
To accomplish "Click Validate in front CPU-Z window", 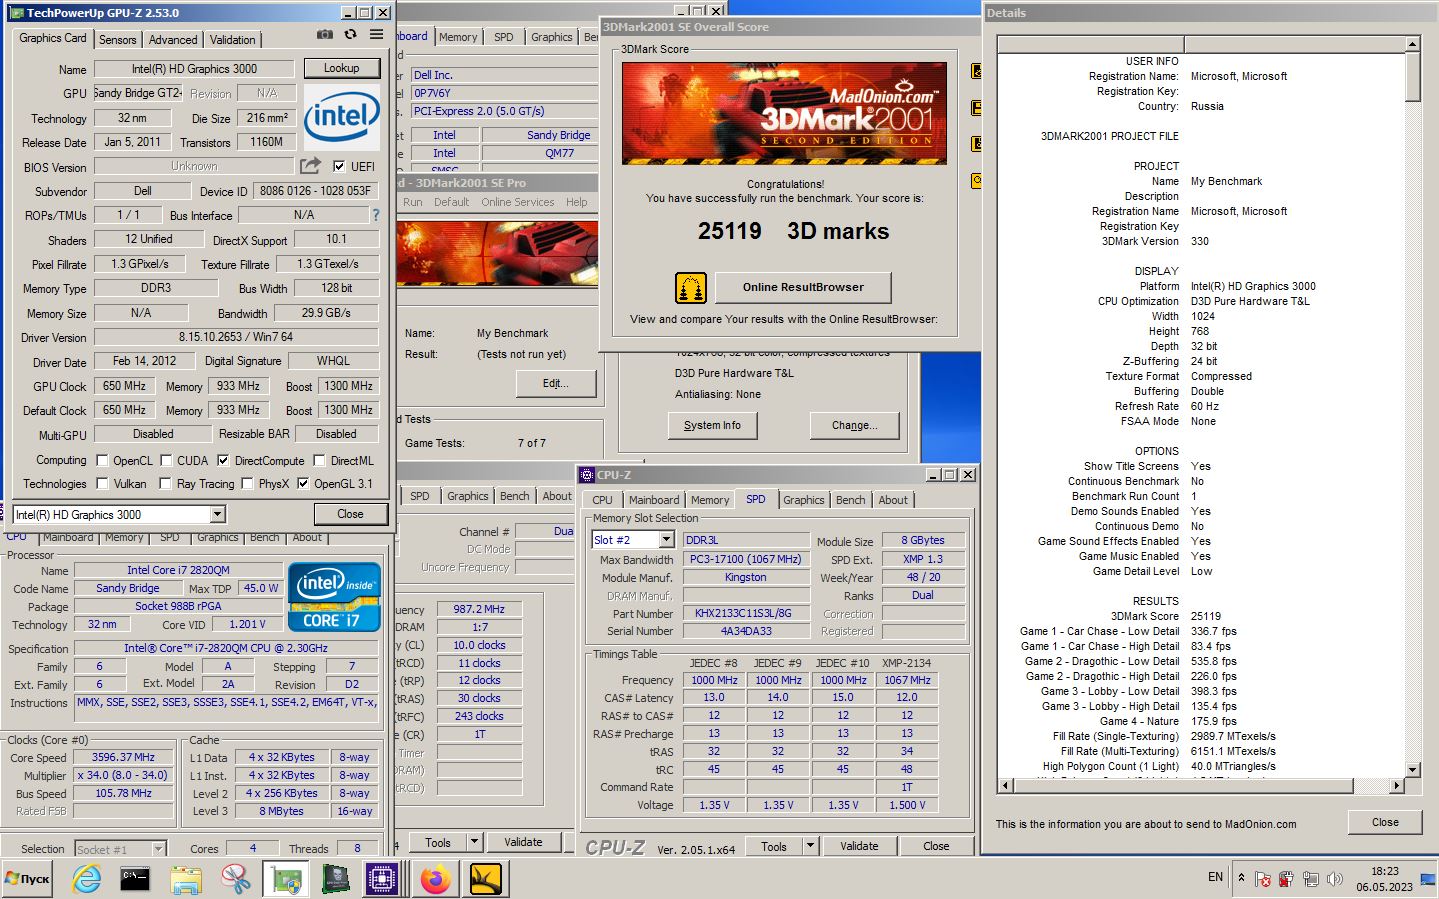I will (859, 846).
